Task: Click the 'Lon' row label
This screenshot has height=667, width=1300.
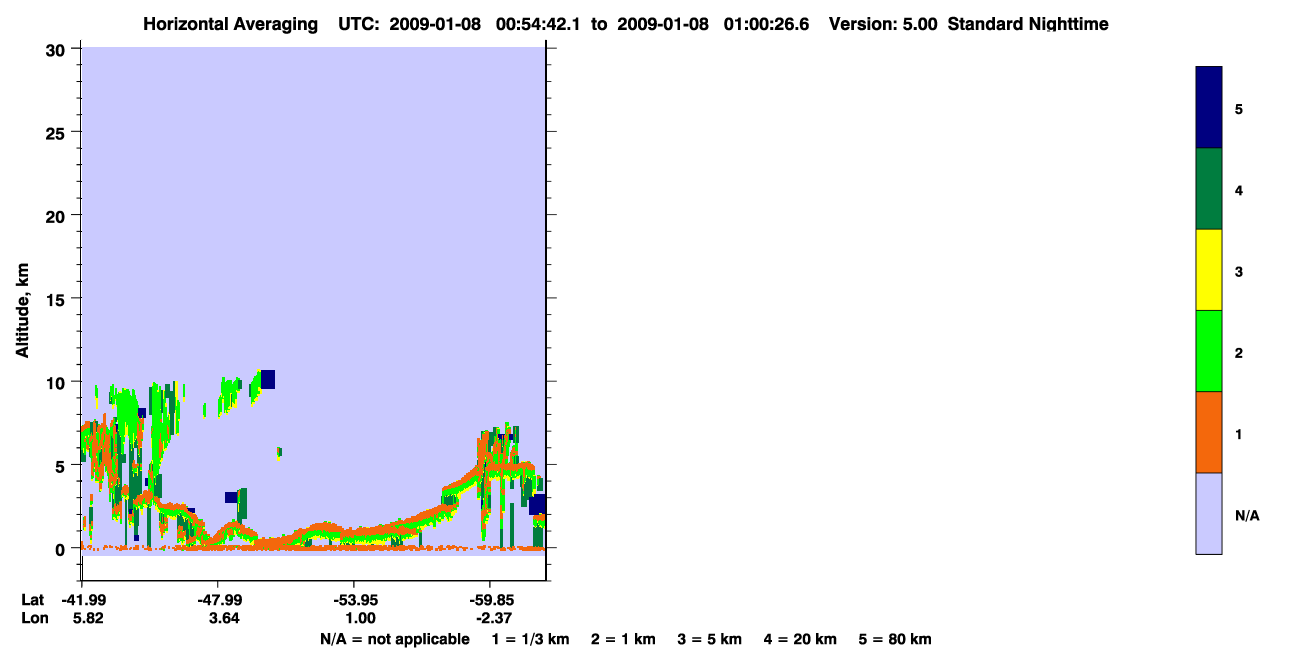Action: pyautogui.click(x=33, y=618)
